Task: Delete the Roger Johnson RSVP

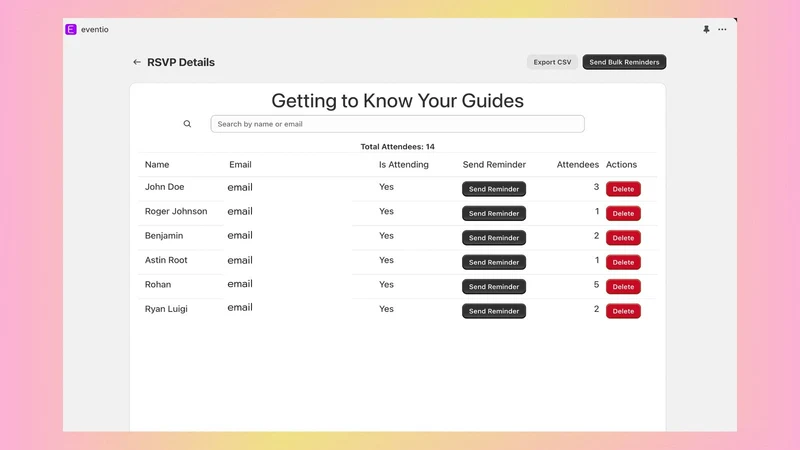Action: [623, 213]
